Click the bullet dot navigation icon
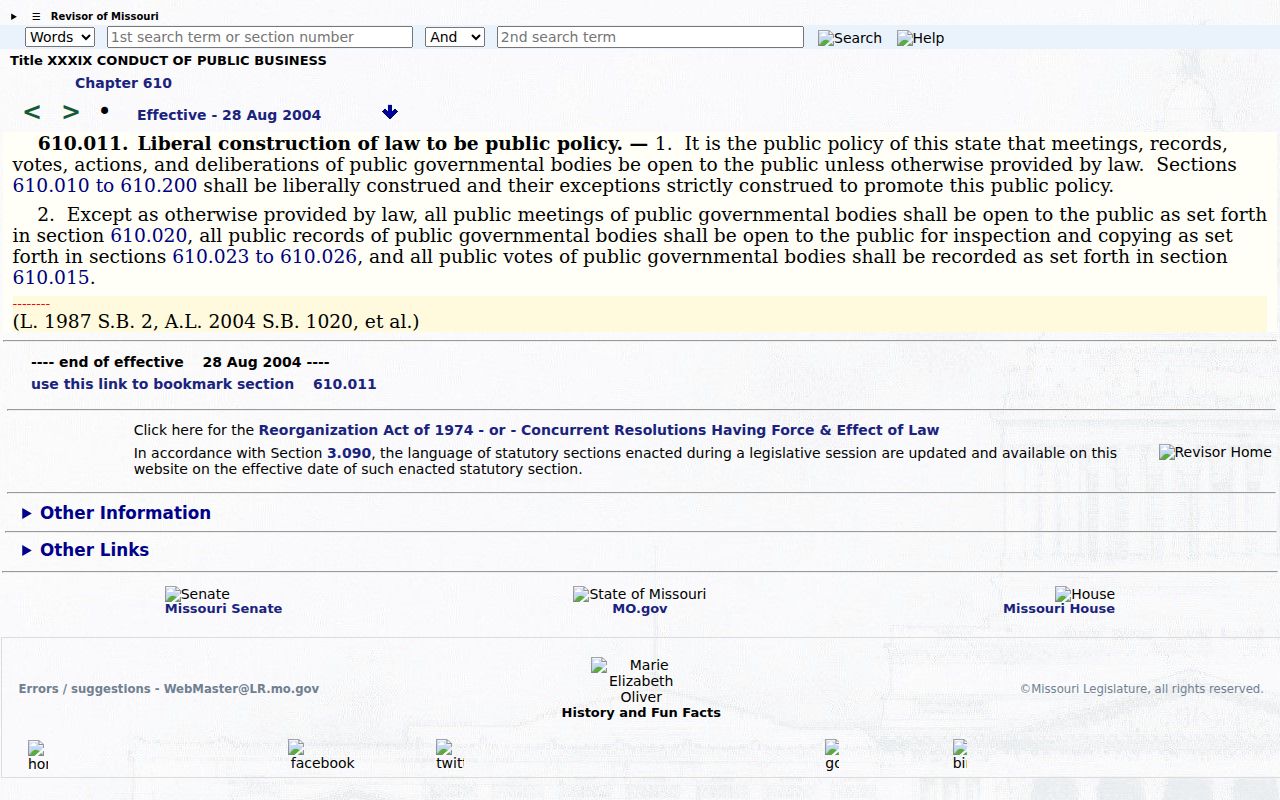1280x800 pixels. coord(104,110)
